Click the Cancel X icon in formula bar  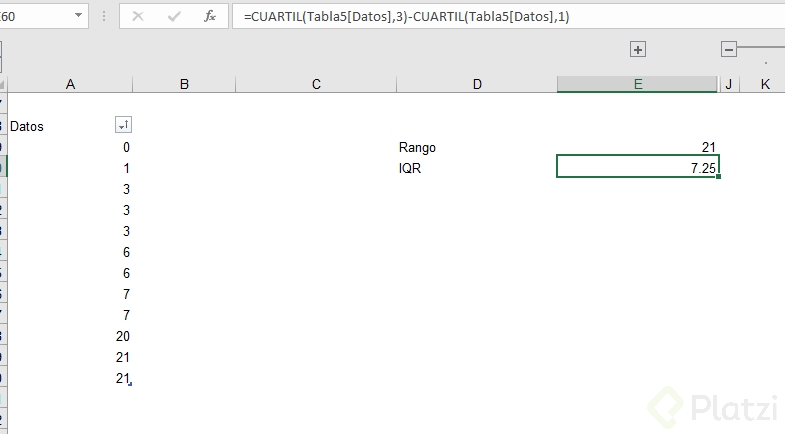pyautogui.click(x=138, y=17)
